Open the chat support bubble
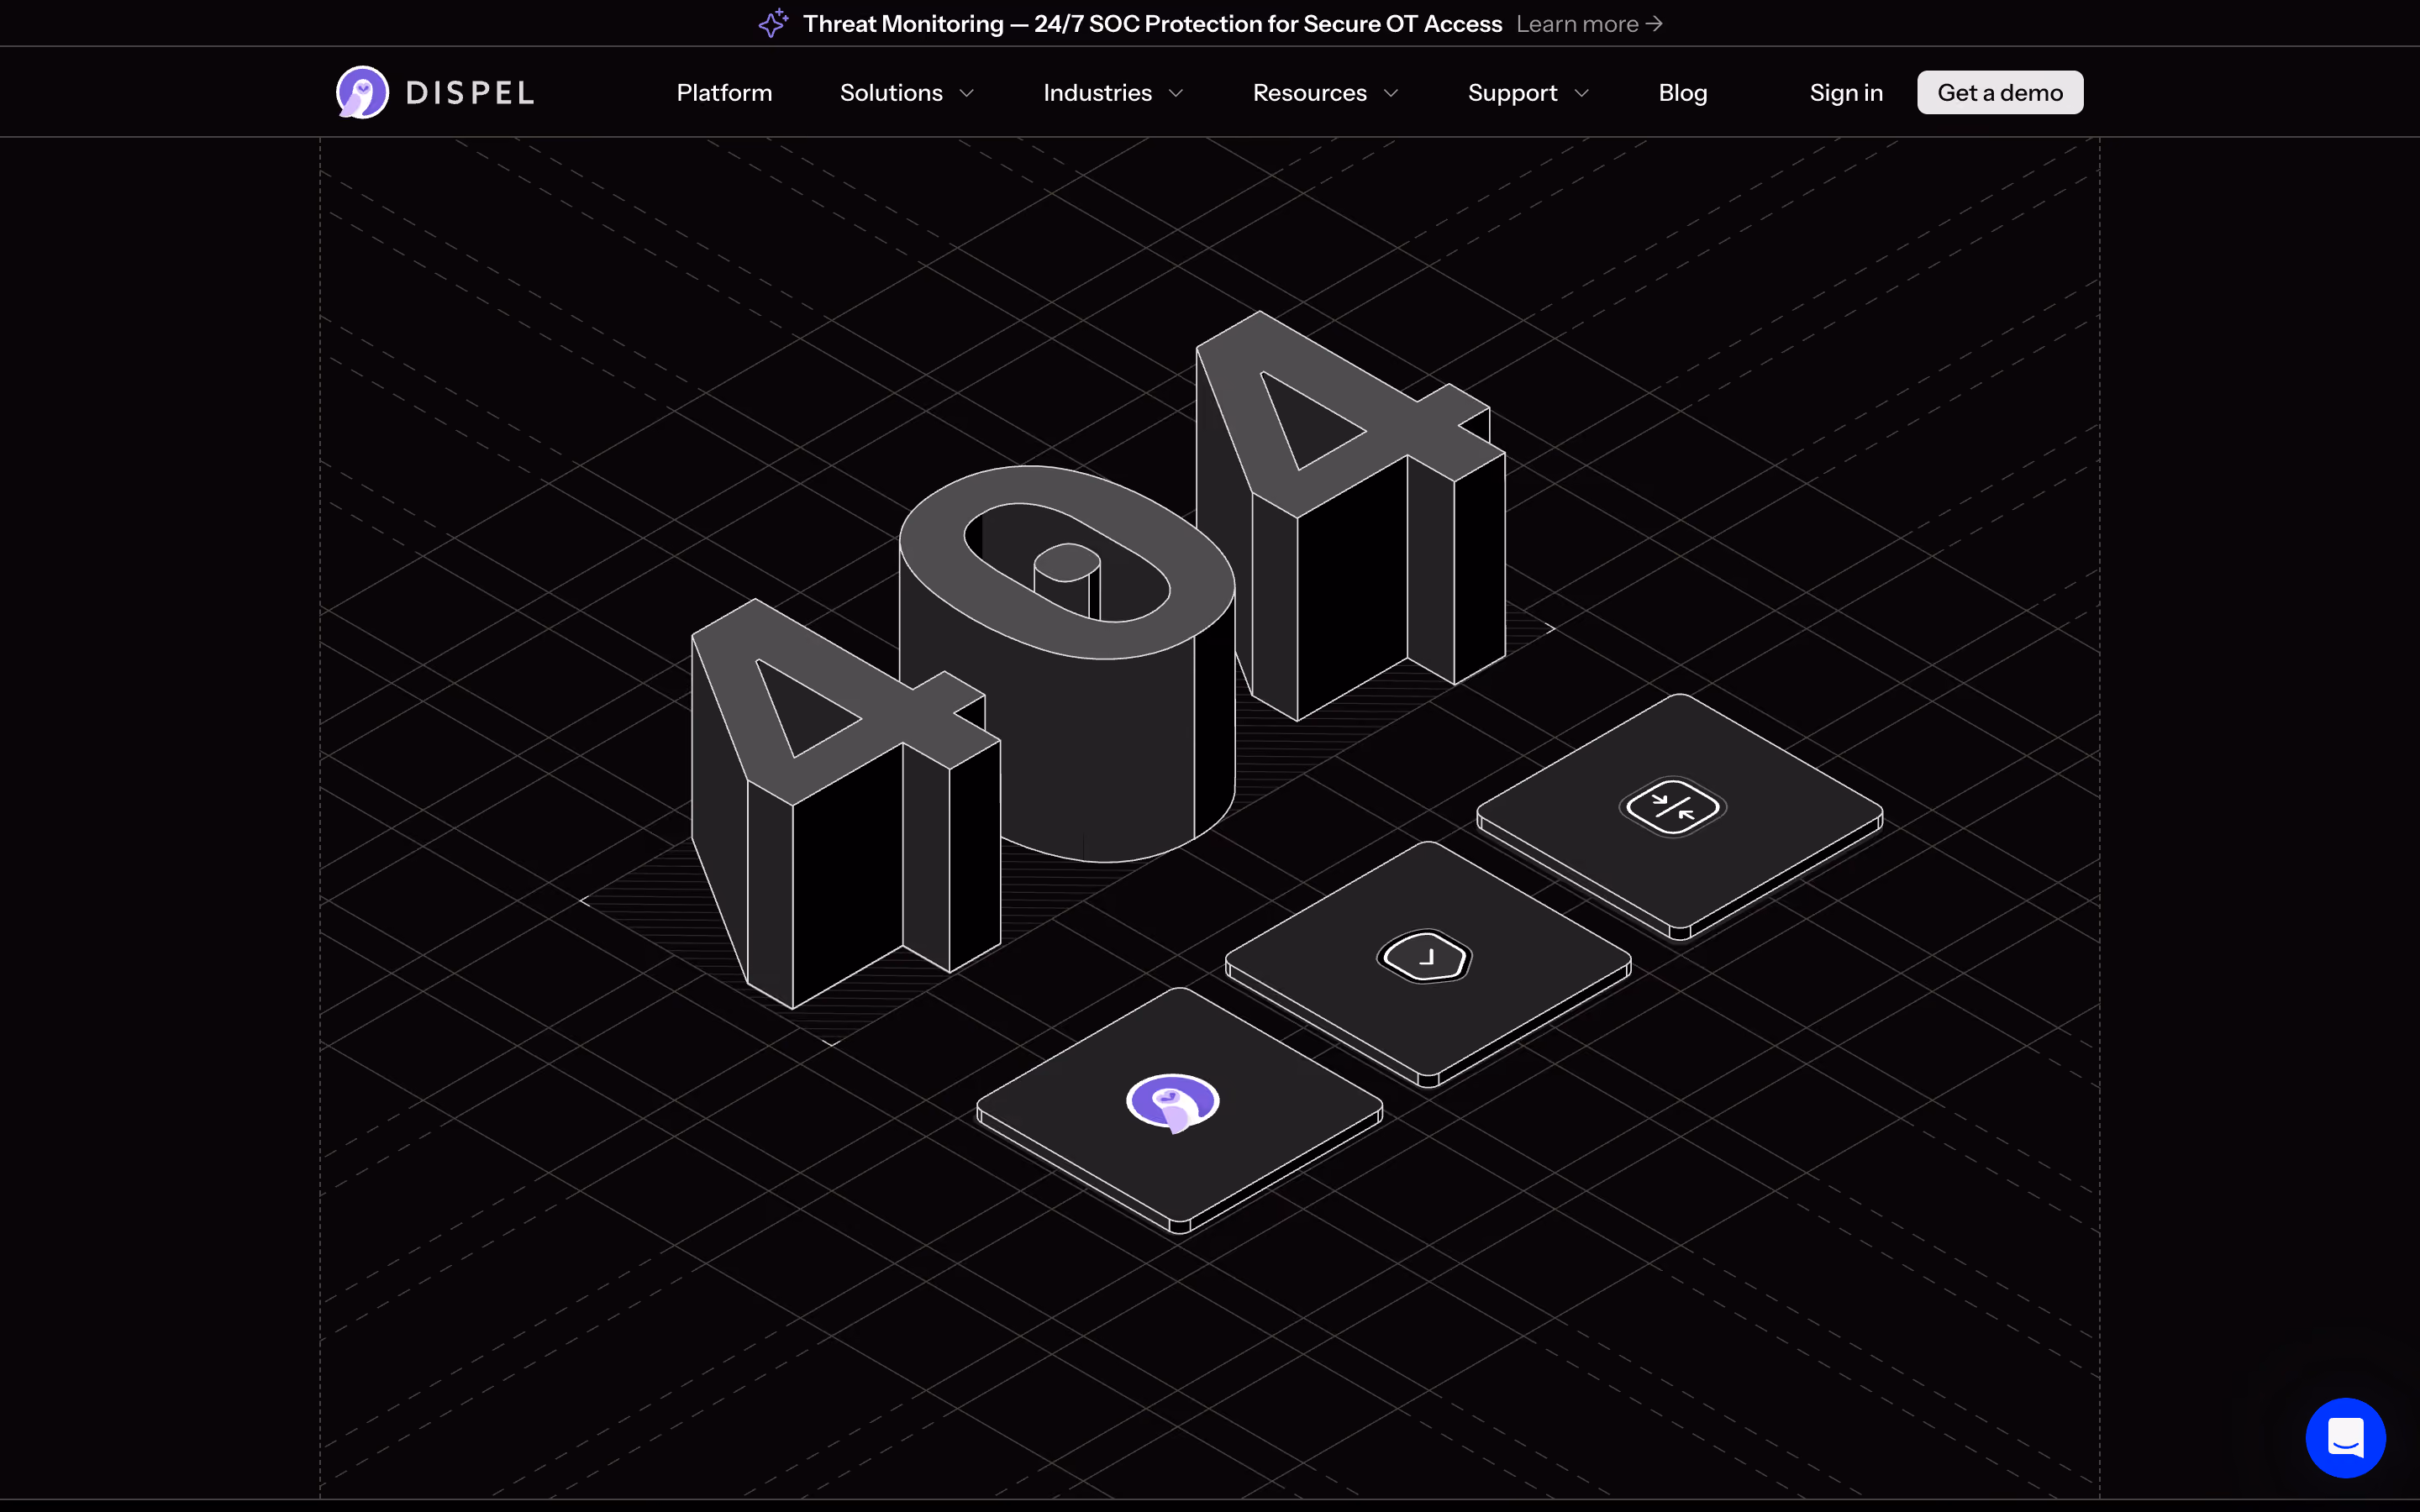2420x1512 pixels. [2345, 1437]
